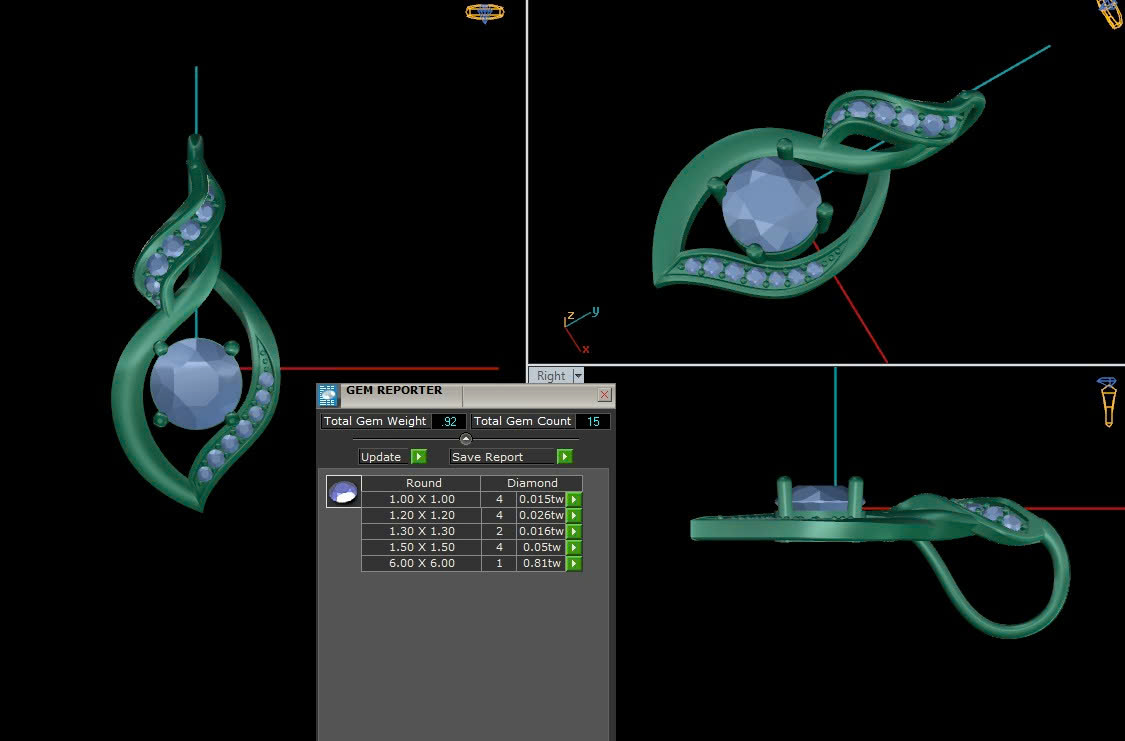This screenshot has height=741, width=1125.
Task: Click the Total Gem Weight value field
Action: (x=449, y=422)
